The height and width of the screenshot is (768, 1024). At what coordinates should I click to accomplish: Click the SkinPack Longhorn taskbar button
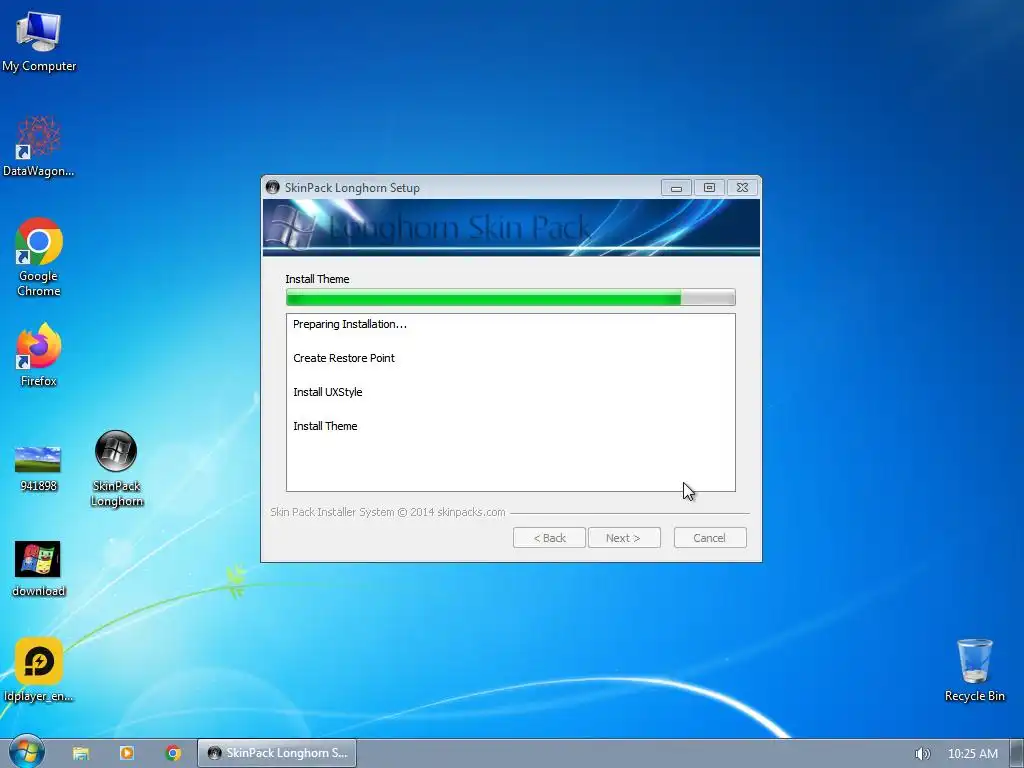pyautogui.click(x=278, y=753)
